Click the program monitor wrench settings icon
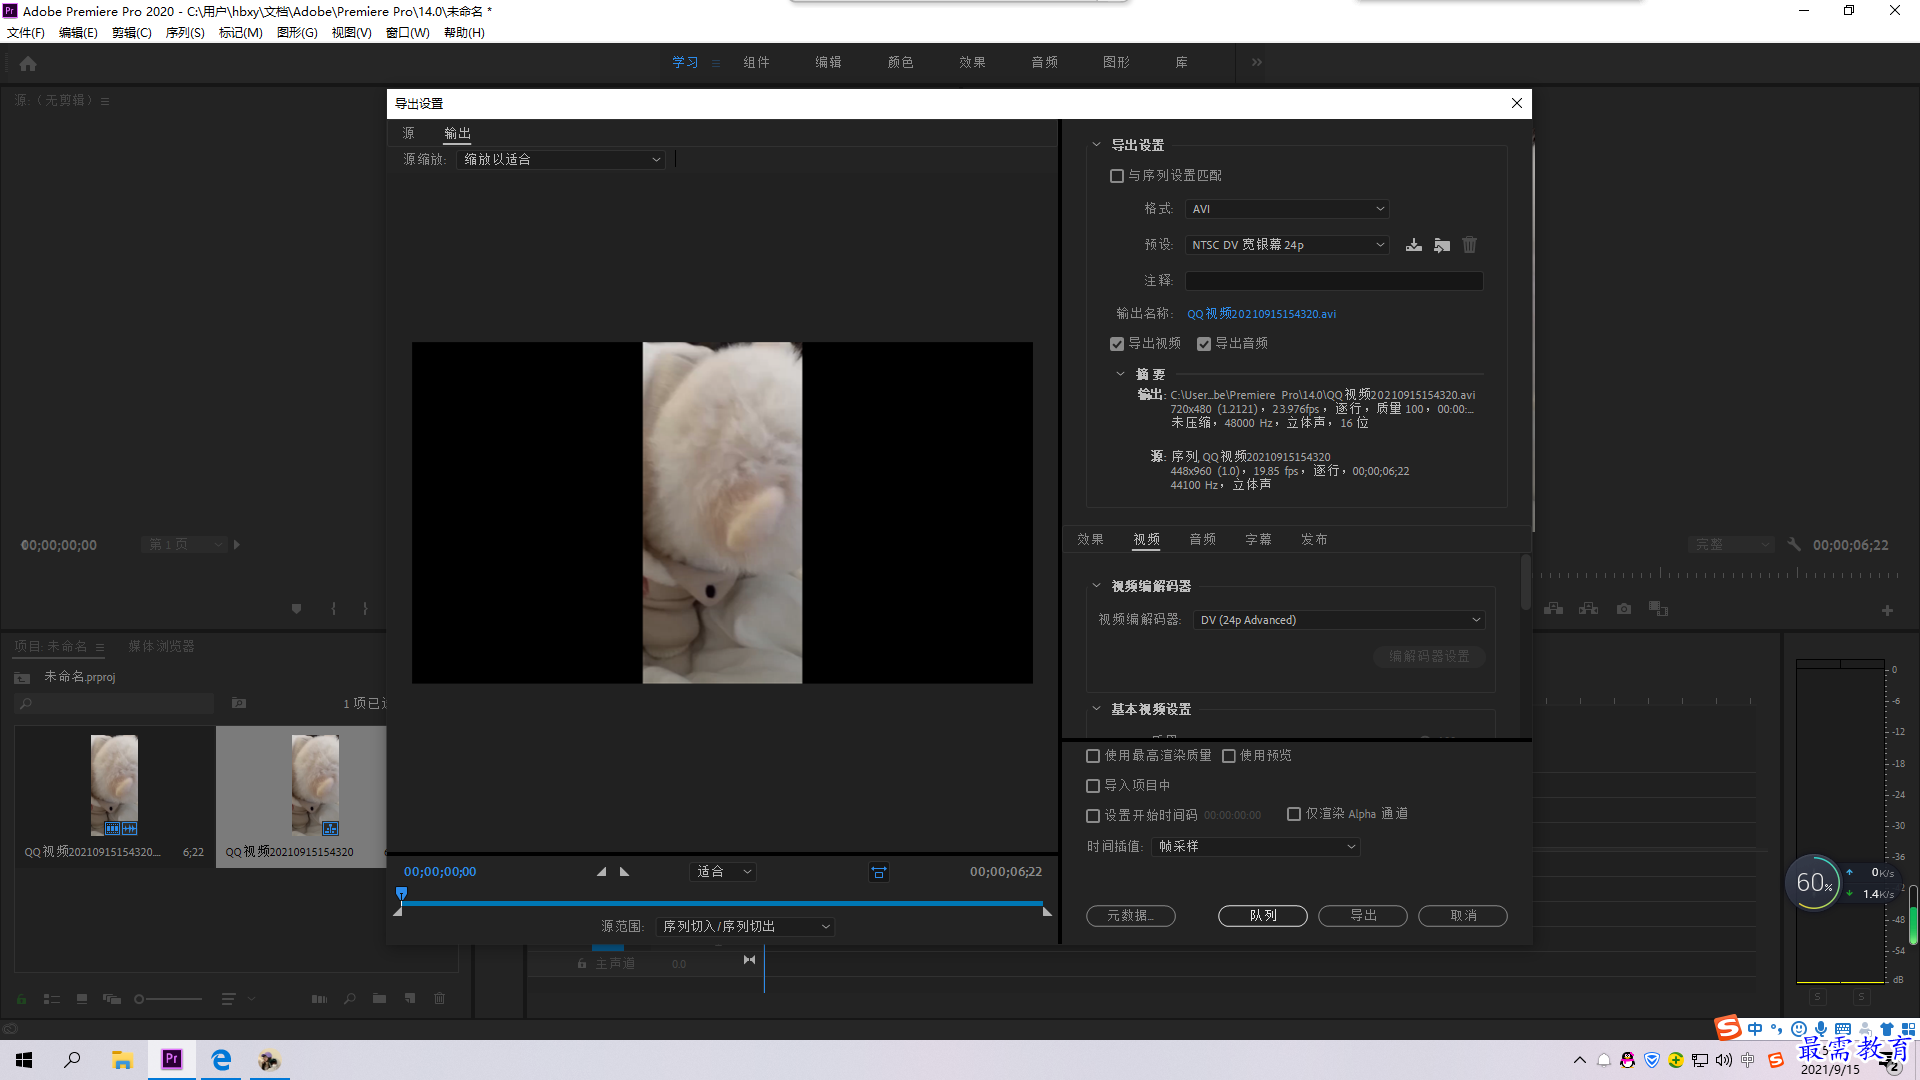The height and width of the screenshot is (1080, 1920). coord(1794,545)
